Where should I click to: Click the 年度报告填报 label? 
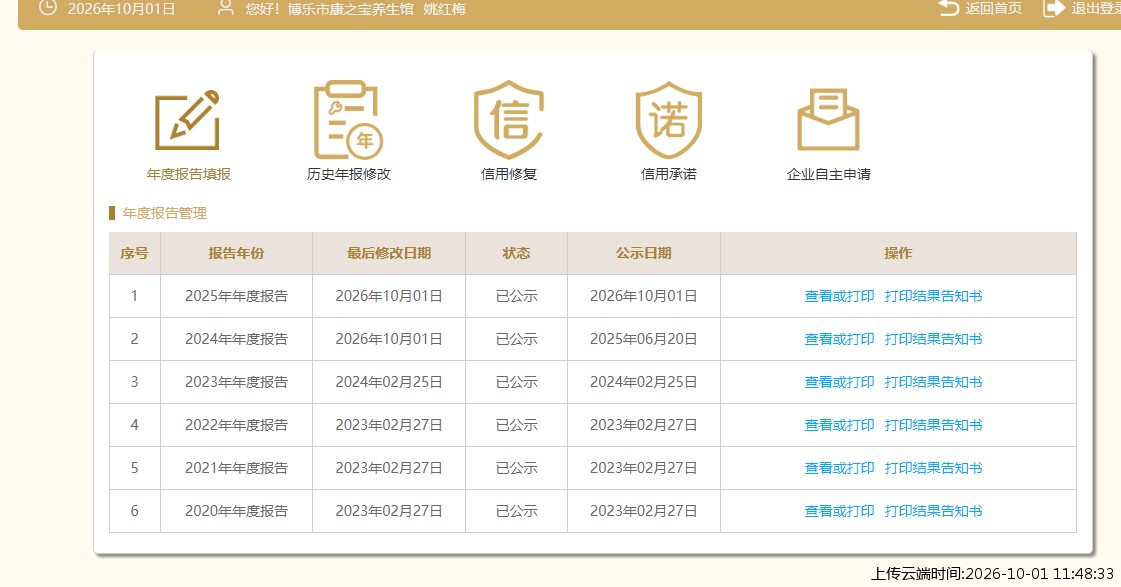click(189, 174)
